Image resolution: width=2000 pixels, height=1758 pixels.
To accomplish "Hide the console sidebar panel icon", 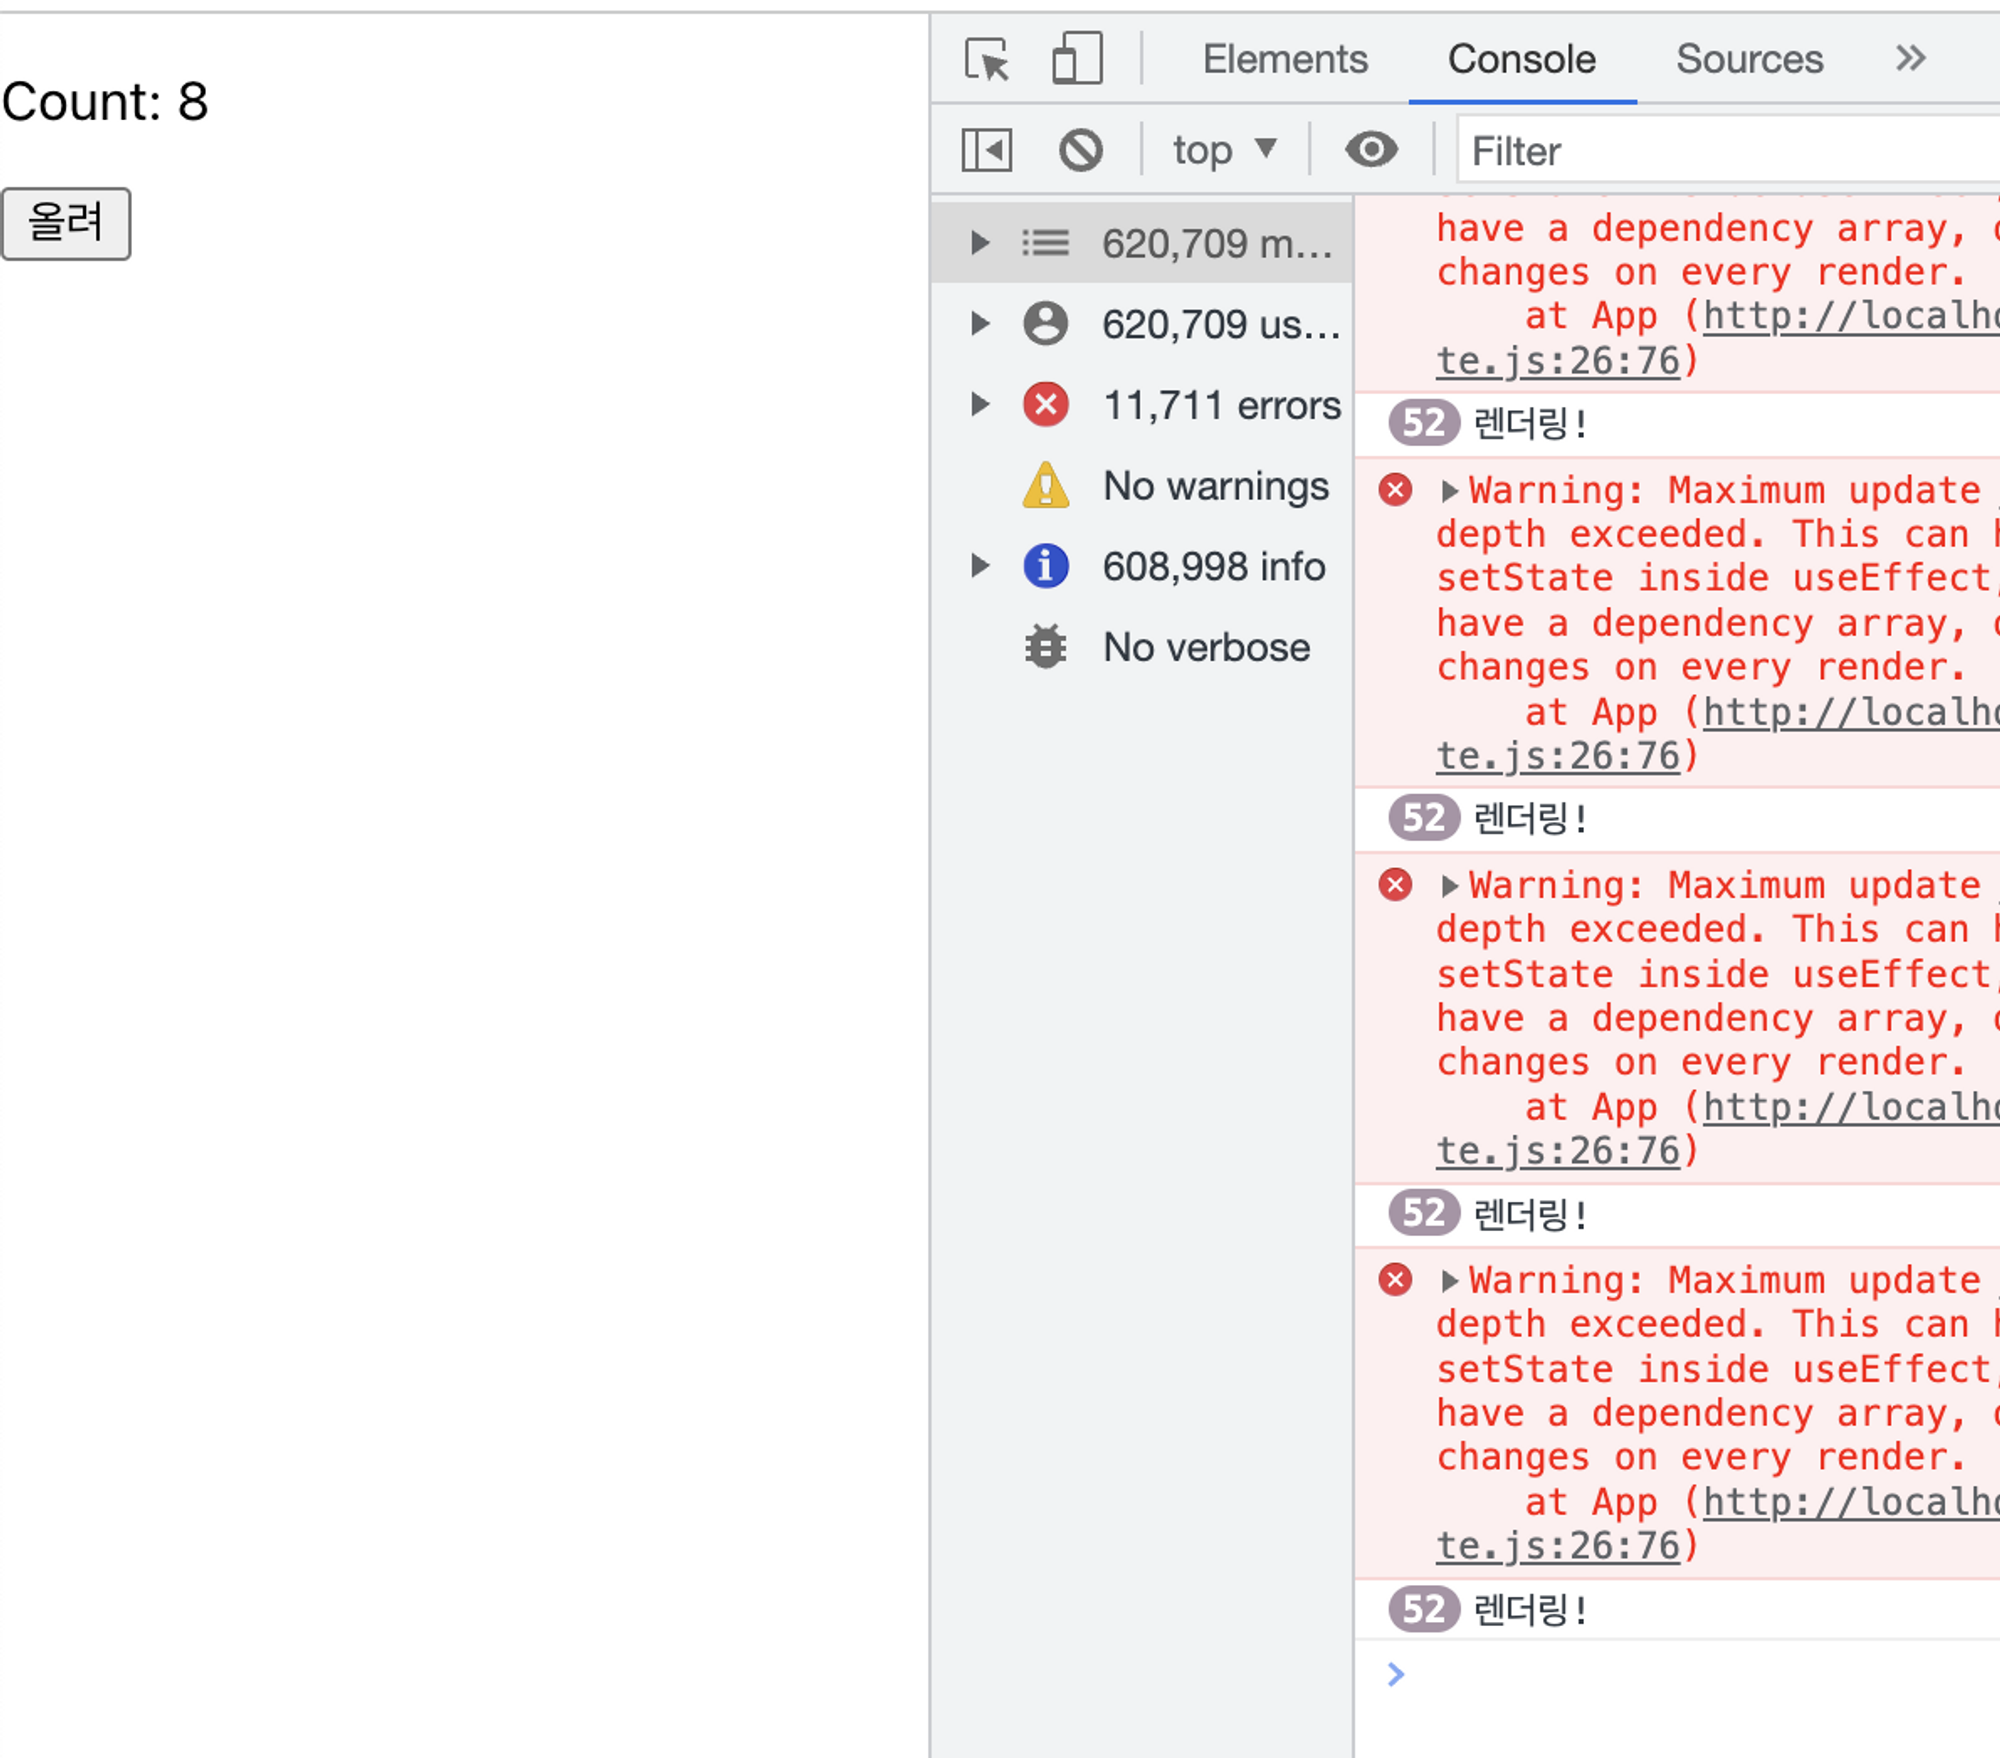I will click(987, 151).
